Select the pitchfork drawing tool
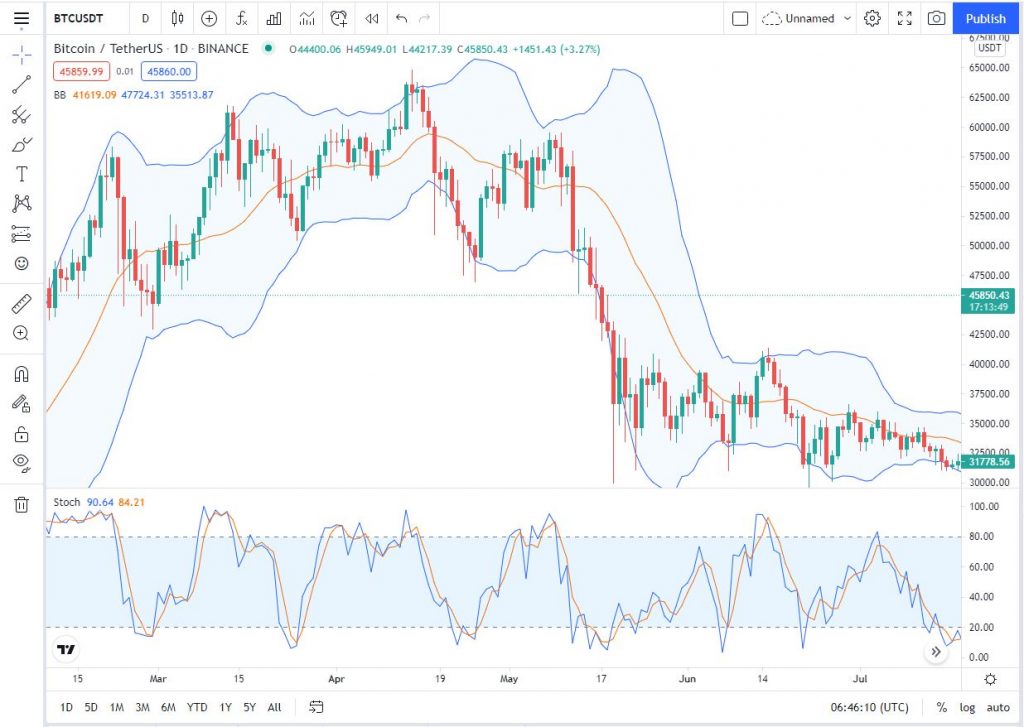Image resolution: width=1024 pixels, height=727 pixels. 22,115
